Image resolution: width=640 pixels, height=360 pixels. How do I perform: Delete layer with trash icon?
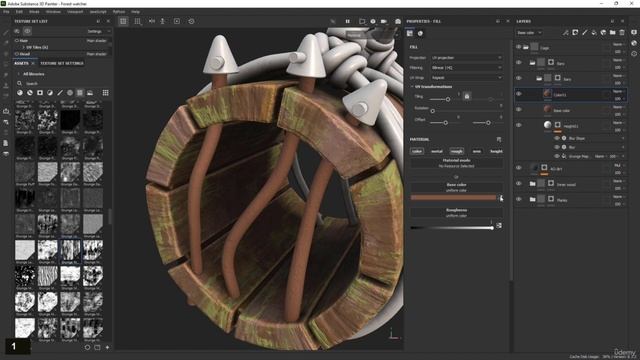coord(622,32)
